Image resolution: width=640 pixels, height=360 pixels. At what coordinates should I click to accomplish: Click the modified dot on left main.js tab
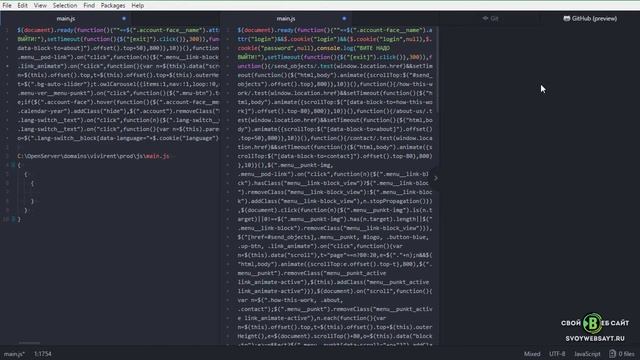point(124,18)
